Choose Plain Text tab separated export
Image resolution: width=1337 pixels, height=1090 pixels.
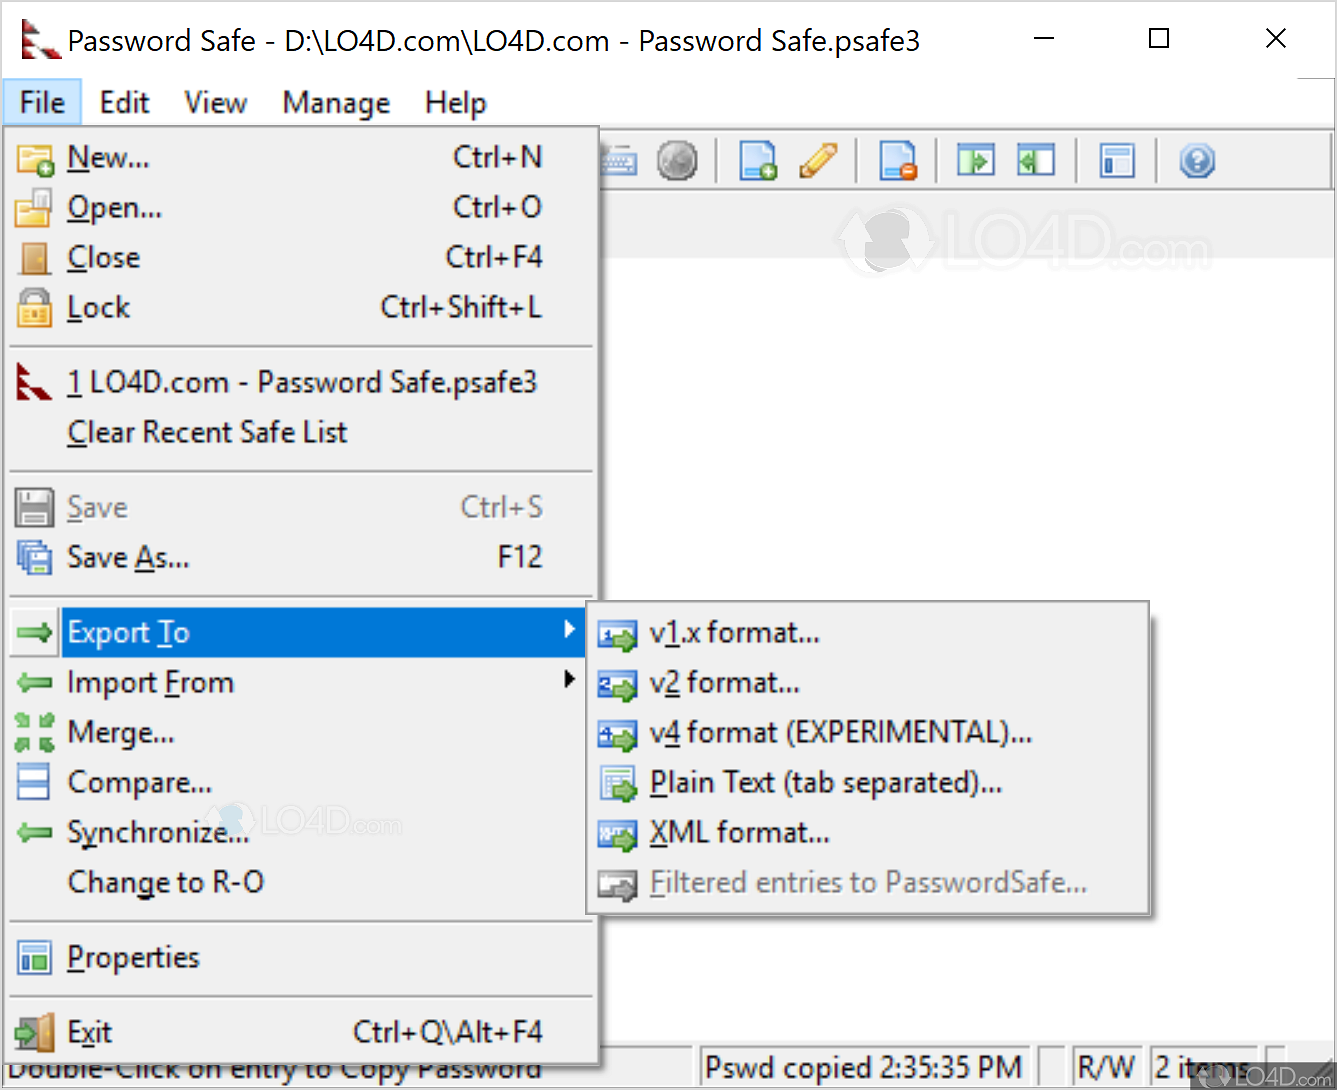click(824, 782)
